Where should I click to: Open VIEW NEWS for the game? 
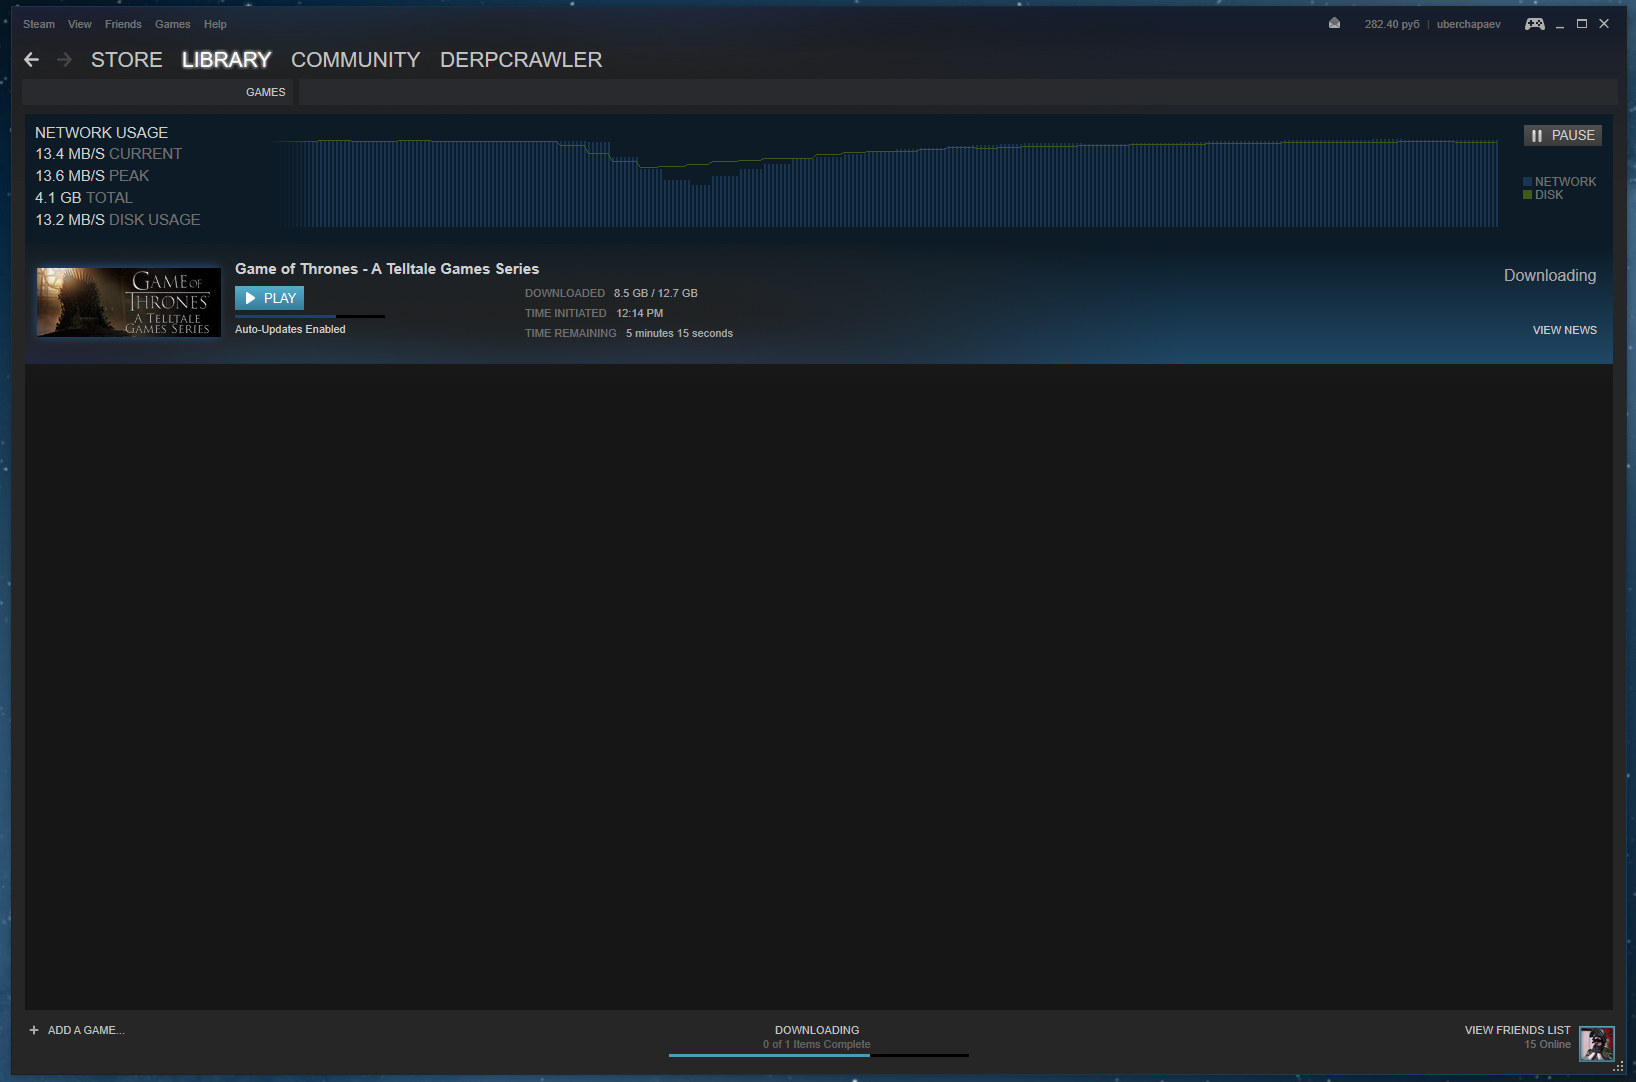point(1564,330)
